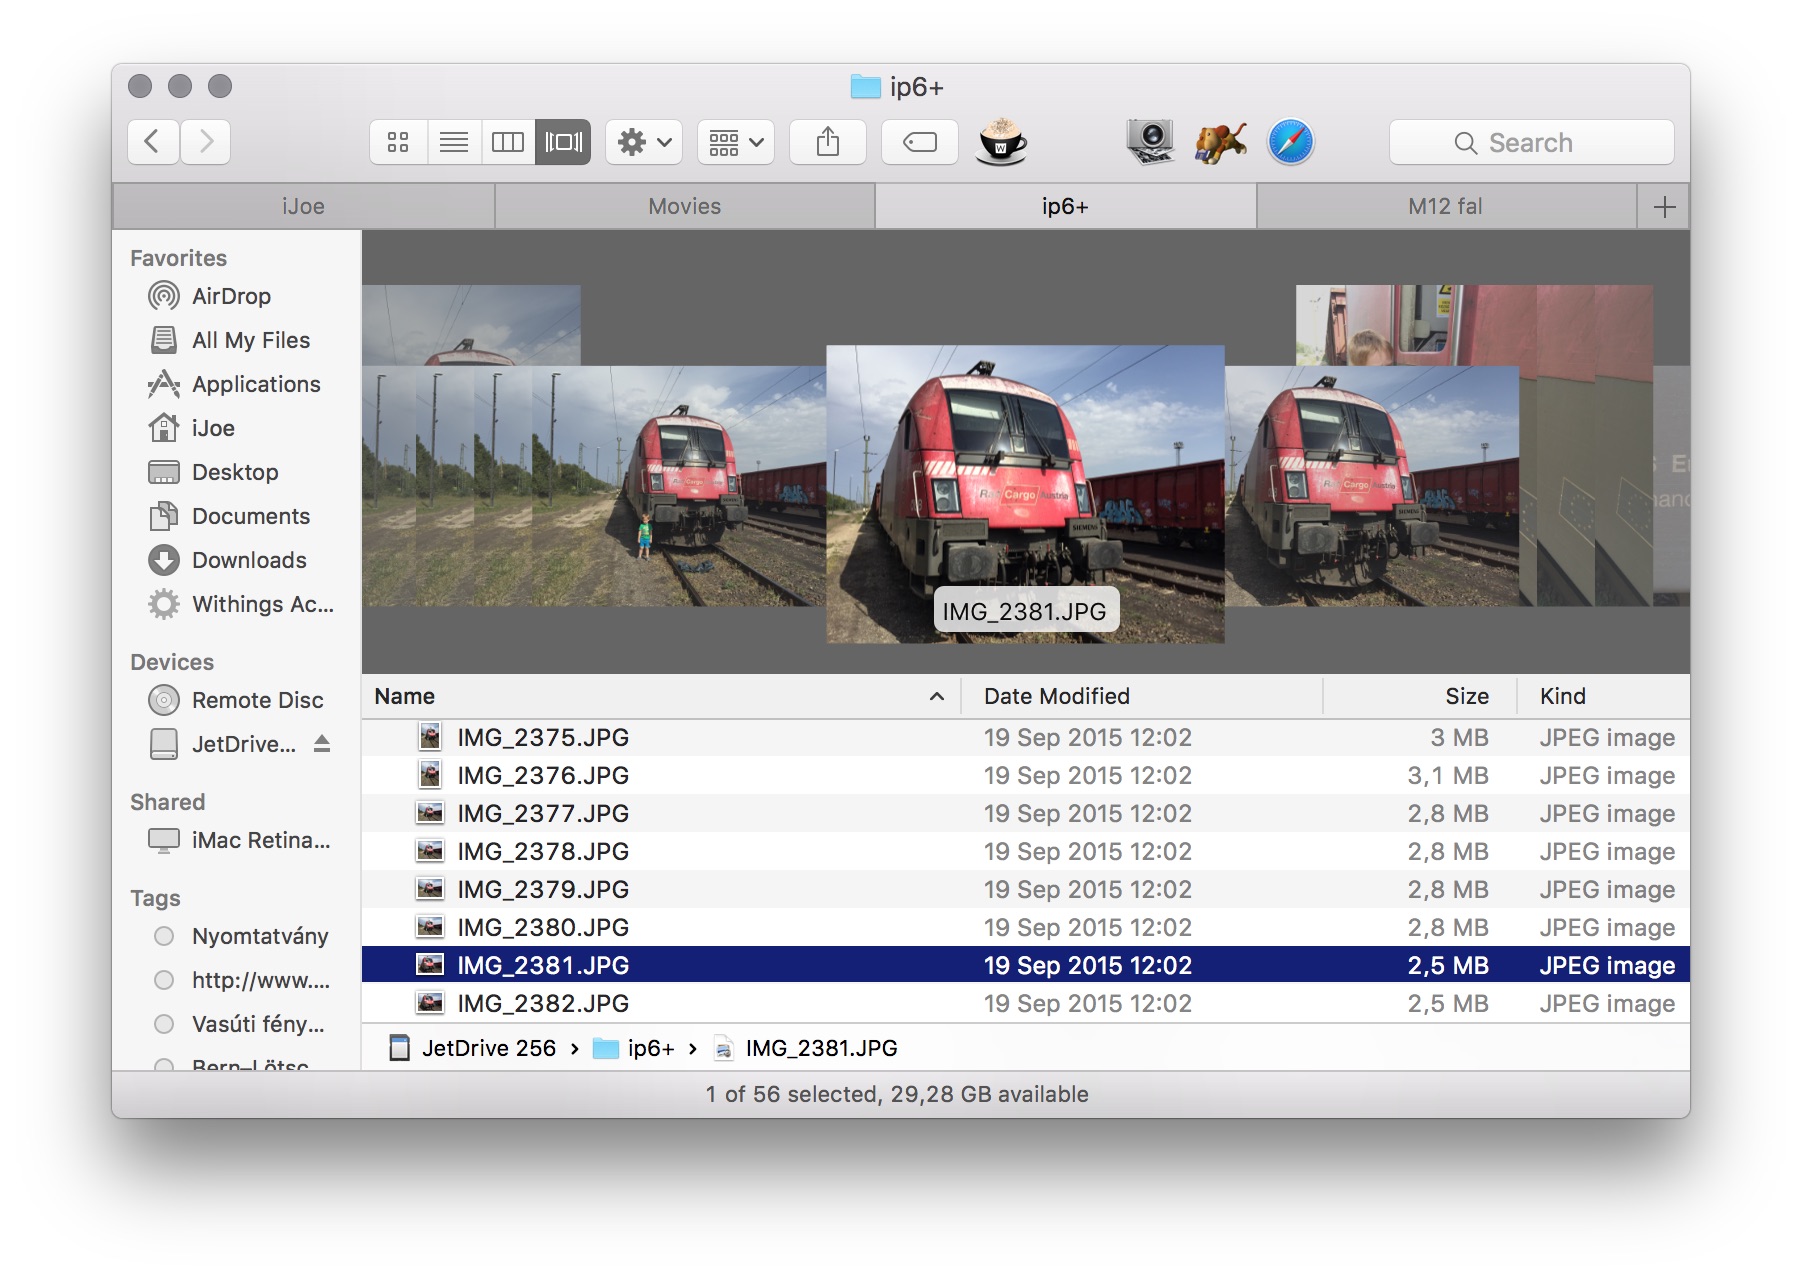This screenshot has width=1802, height=1278.
Task: Sort by the Size column header
Action: [x=1420, y=696]
